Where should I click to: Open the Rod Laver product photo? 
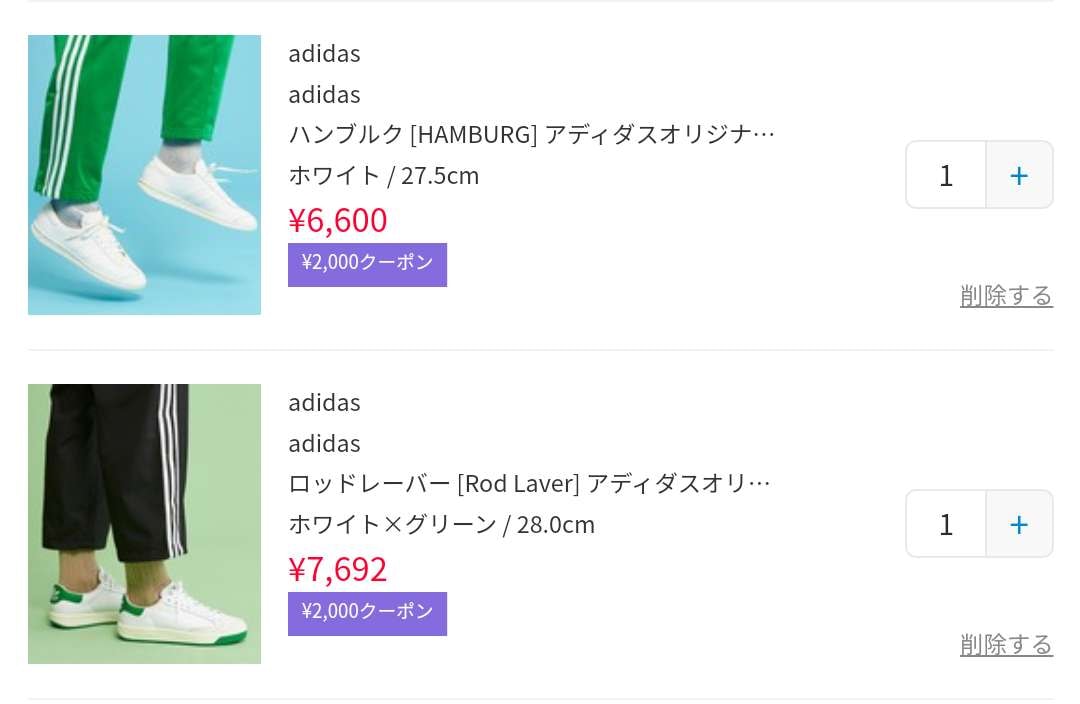(x=144, y=523)
